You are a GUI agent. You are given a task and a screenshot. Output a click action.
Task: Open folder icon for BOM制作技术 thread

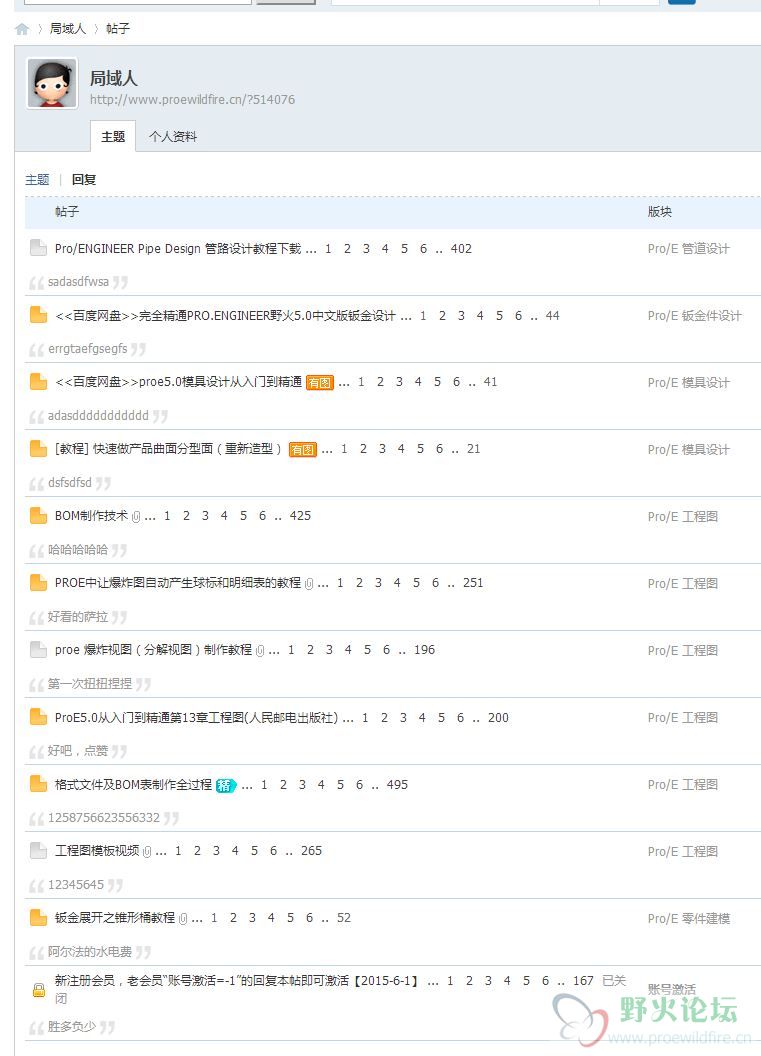pos(38,515)
